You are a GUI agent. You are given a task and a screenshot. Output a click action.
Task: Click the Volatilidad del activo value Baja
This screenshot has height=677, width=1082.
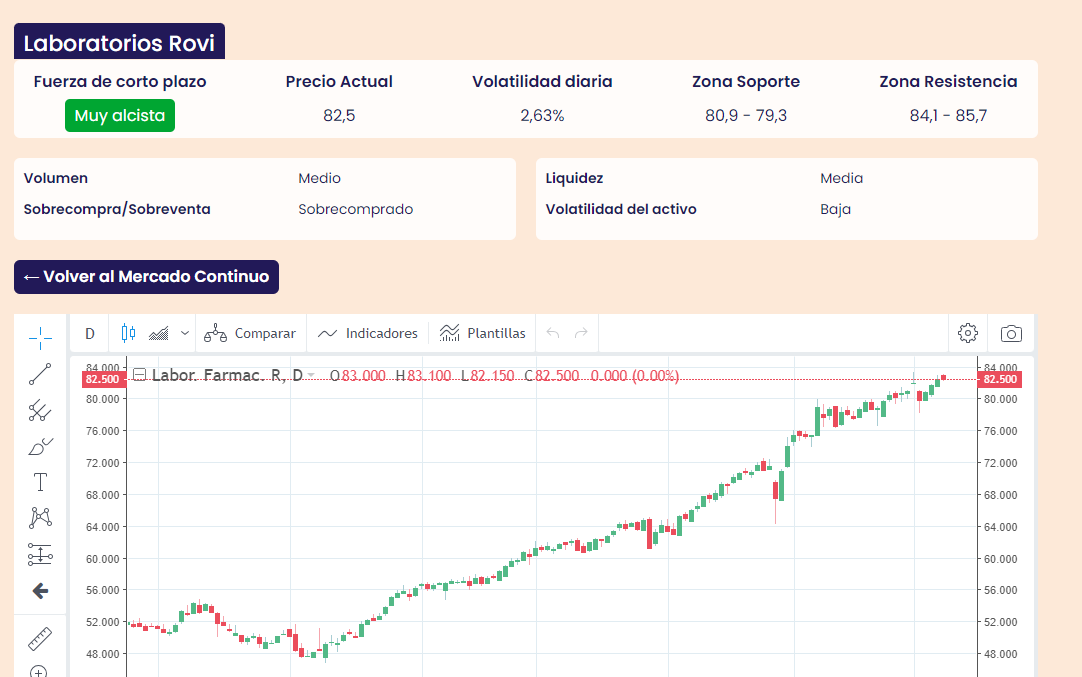point(835,209)
